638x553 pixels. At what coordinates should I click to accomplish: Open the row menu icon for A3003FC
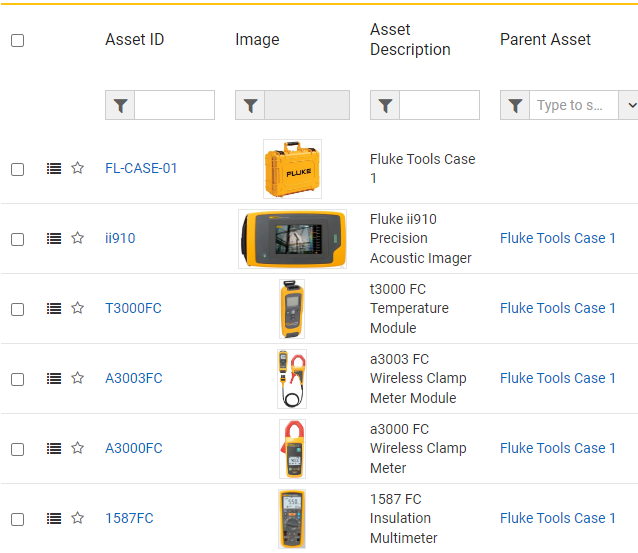(54, 378)
